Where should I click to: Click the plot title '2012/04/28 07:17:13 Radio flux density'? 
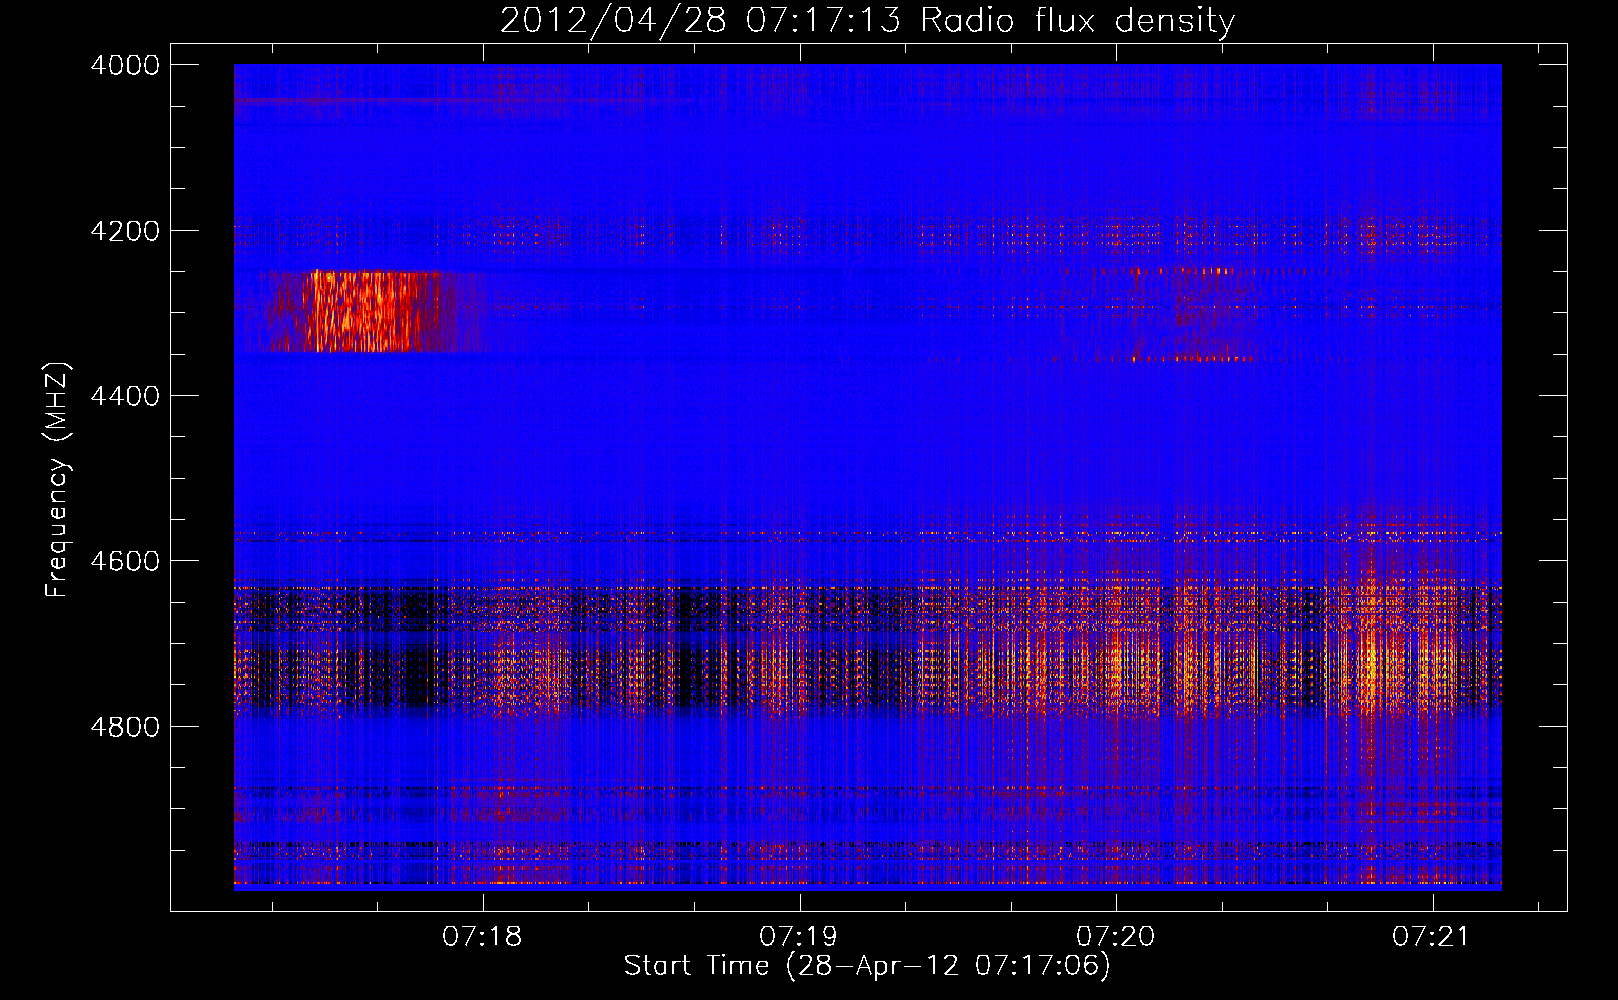point(867,21)
